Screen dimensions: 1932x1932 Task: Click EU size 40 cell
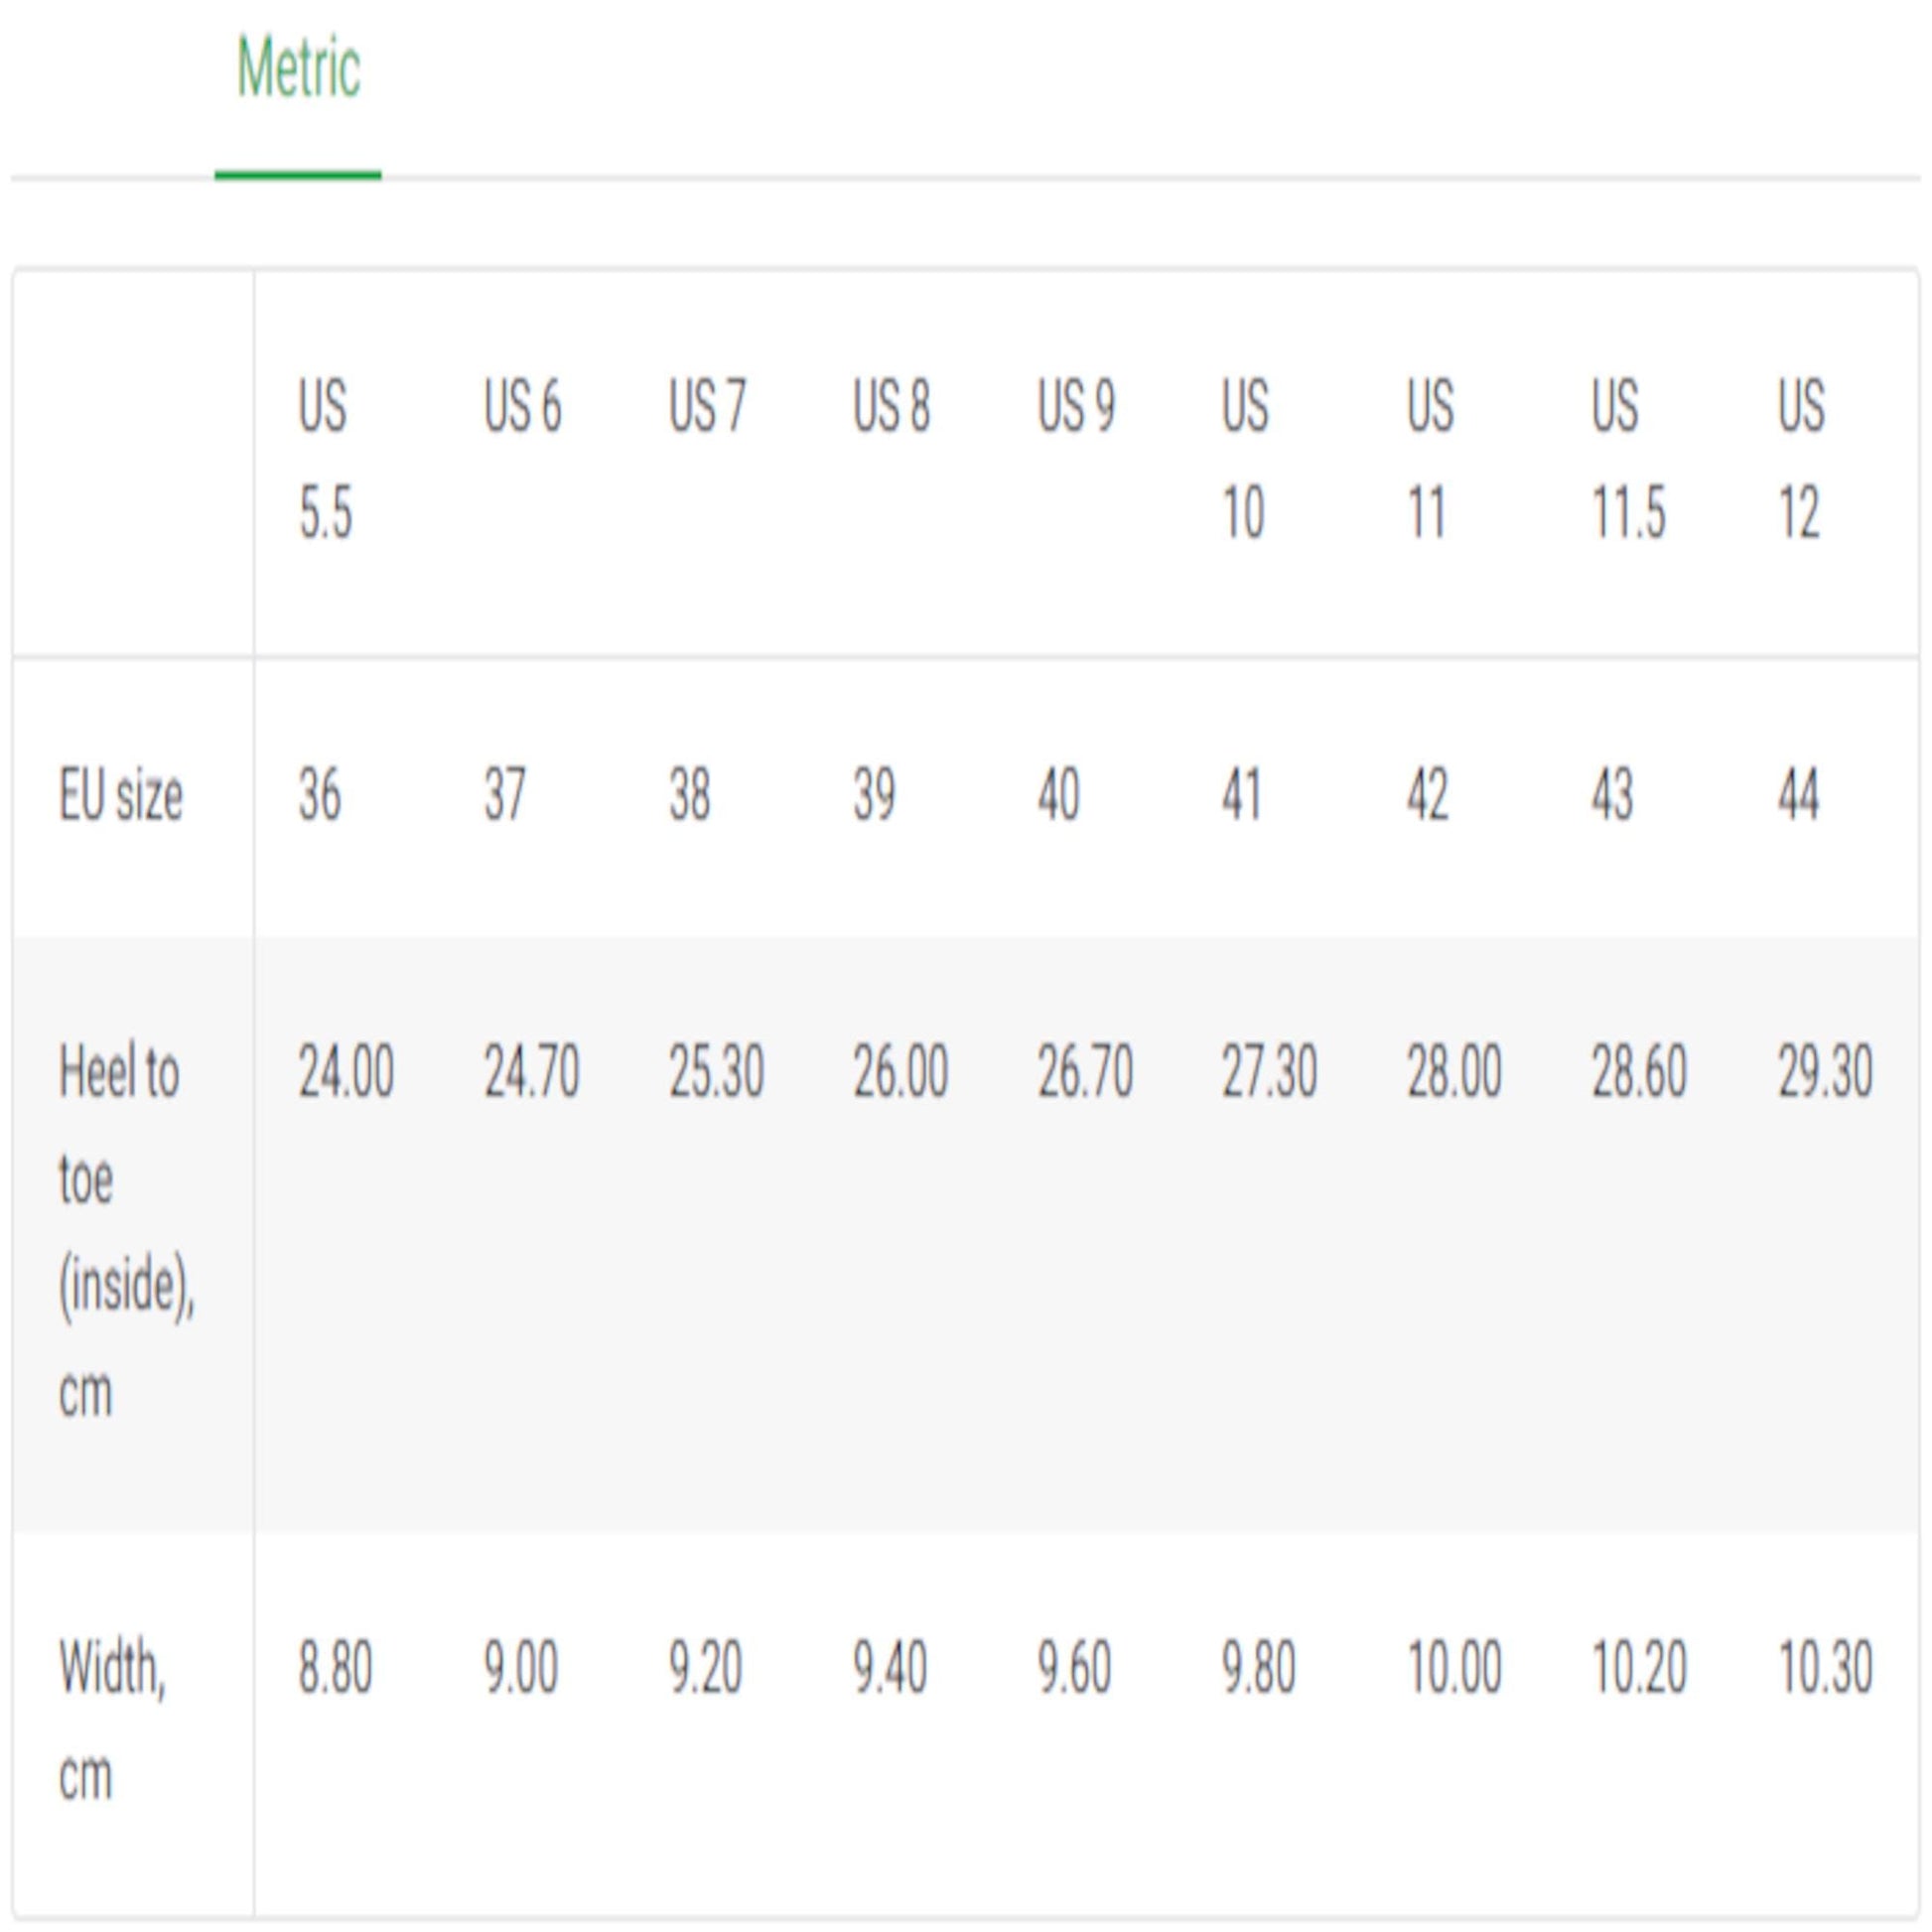pyautogui.click(x=1058, y=796)
